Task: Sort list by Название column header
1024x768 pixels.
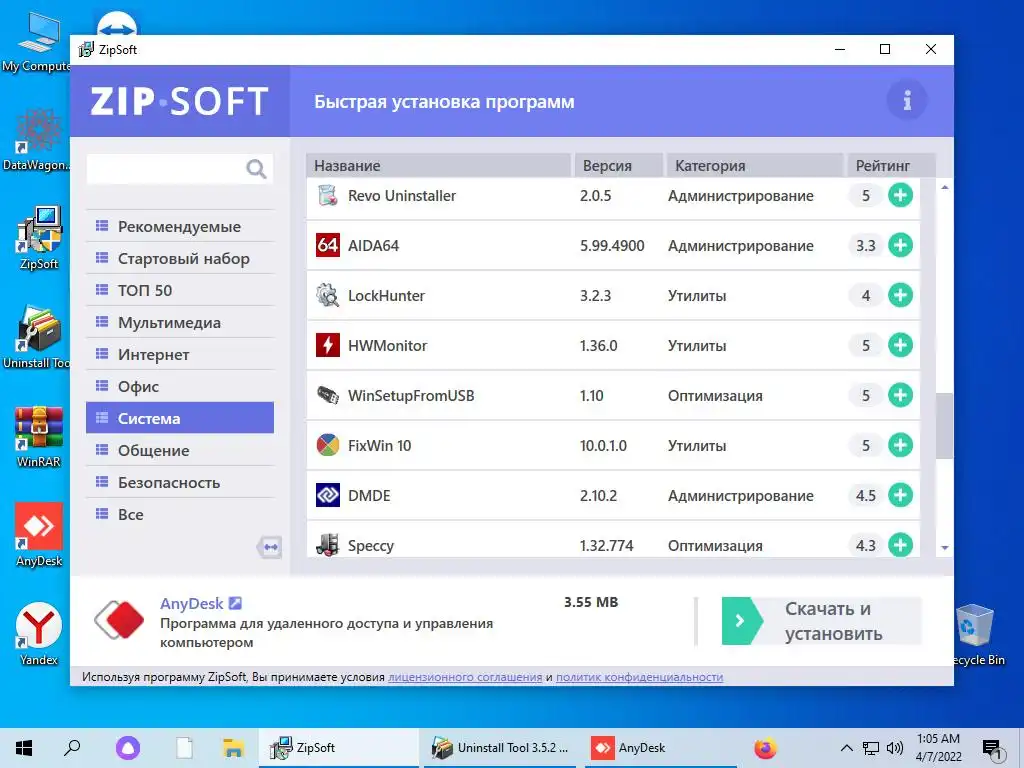Action: pyautogui.click(x=439, y=165)
